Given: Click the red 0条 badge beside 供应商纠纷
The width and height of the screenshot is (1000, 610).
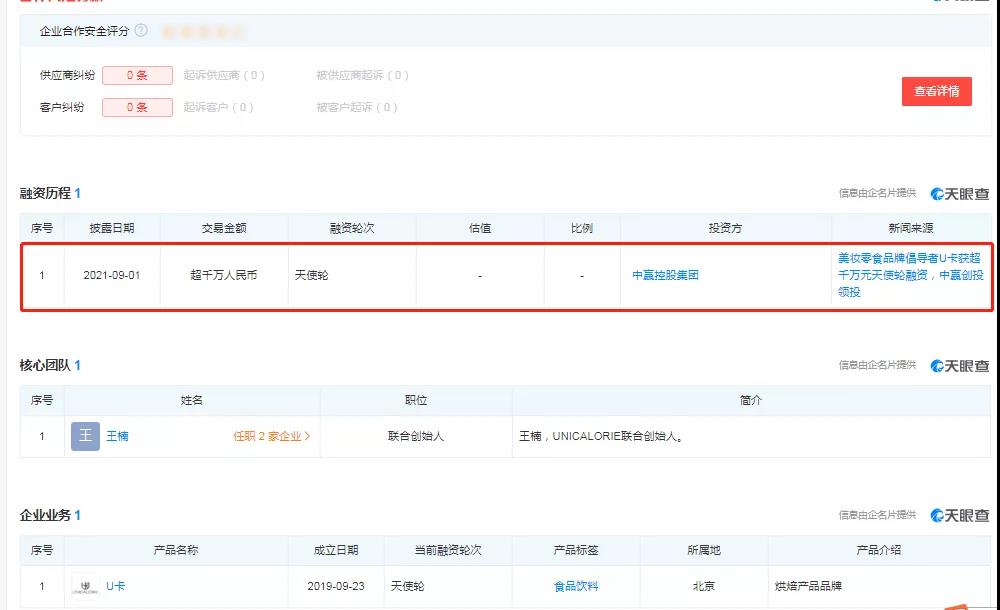Looking at the screenshot, I should [138, 74].
